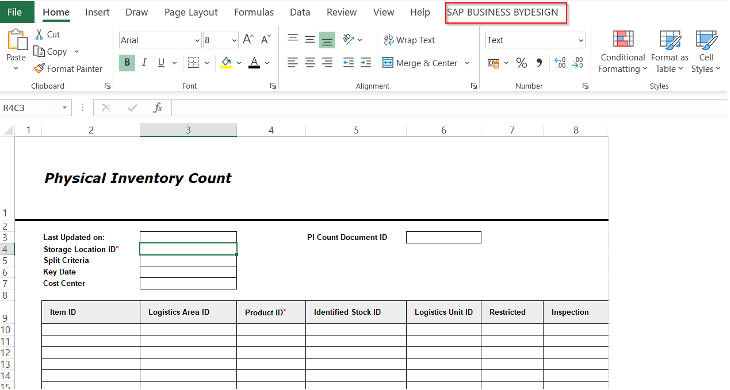Open Format as Table gallery
The width and height of the screenshot is (730, 390).
(x=669, y=51)
